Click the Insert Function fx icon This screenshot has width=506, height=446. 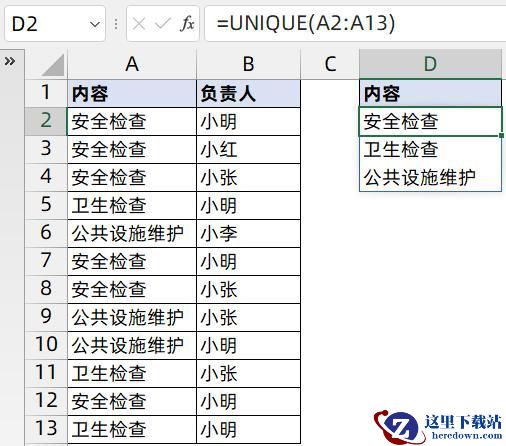tap(187, 24)
